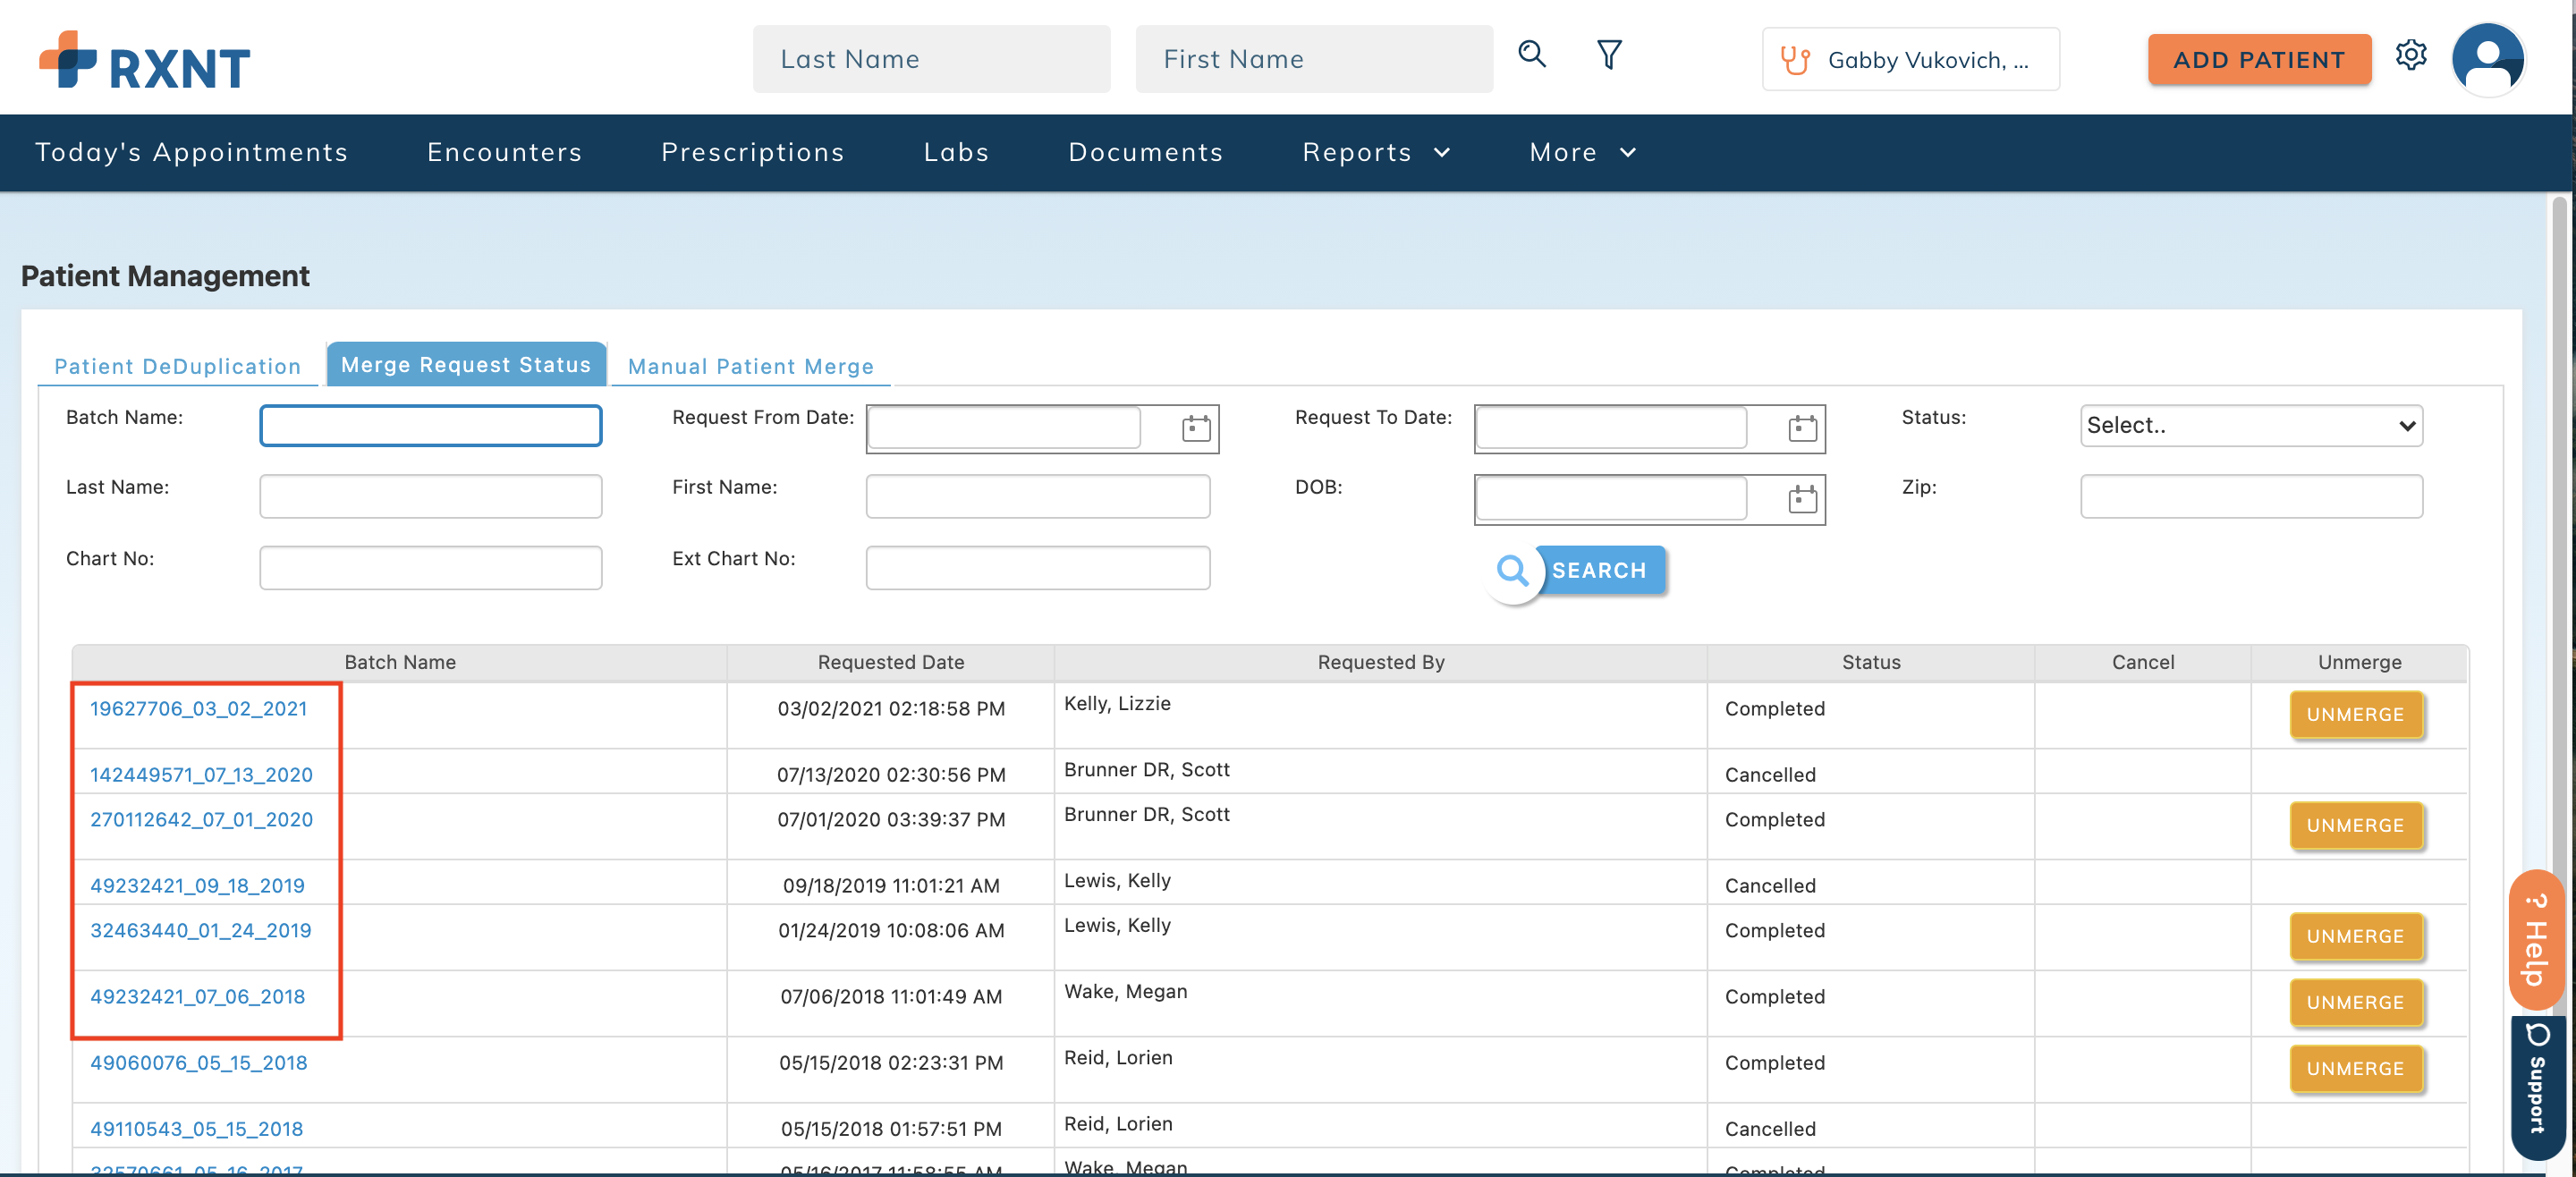Open the settings gear icon
The height and width of the screenshot is (1177, 2576).
(2410, 55)
